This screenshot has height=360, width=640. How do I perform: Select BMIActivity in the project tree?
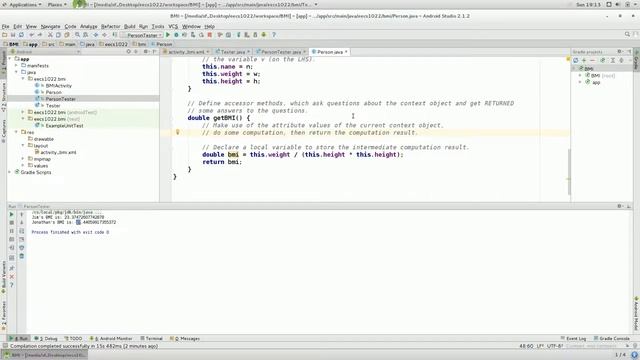point(58,86)
